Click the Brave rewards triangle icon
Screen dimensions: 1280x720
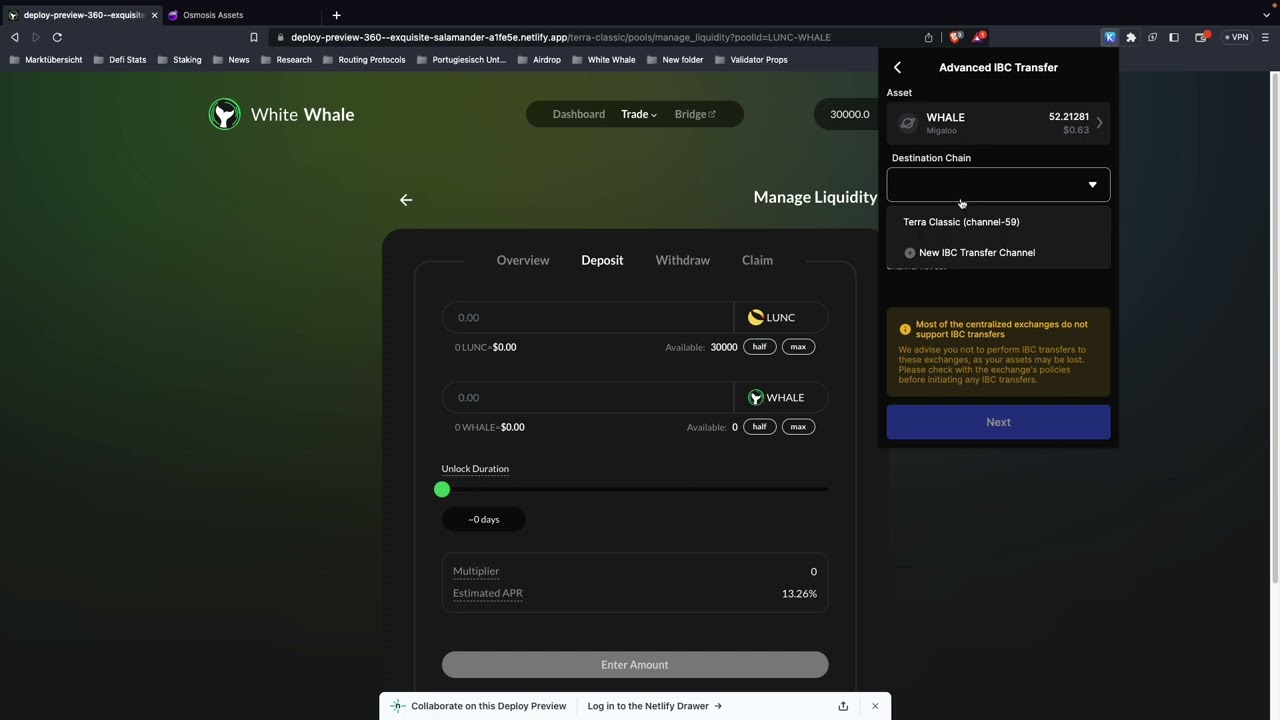[x=979, y=37]
